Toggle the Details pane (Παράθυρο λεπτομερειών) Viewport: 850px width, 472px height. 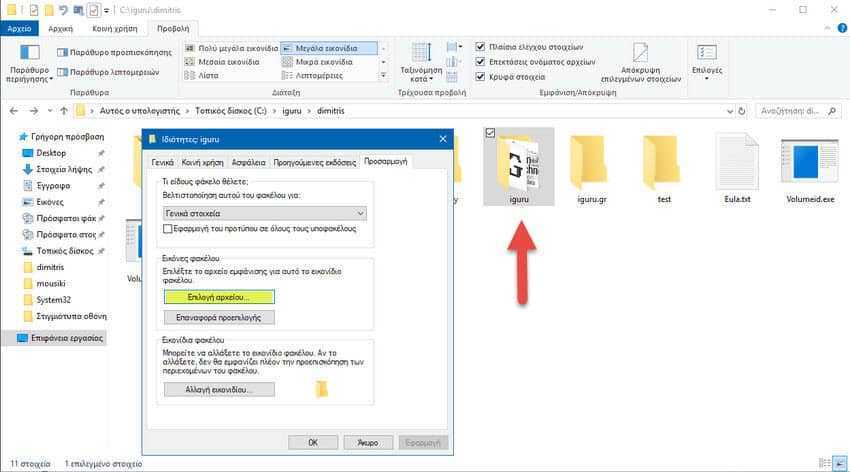(108, 72)
